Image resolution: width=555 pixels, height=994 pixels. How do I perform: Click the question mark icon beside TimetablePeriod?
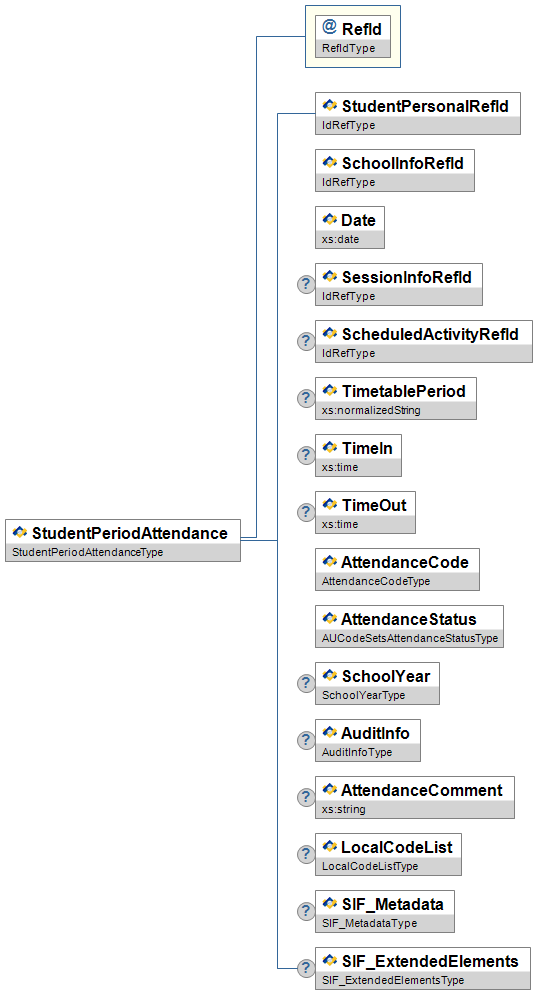click(306, 398)
